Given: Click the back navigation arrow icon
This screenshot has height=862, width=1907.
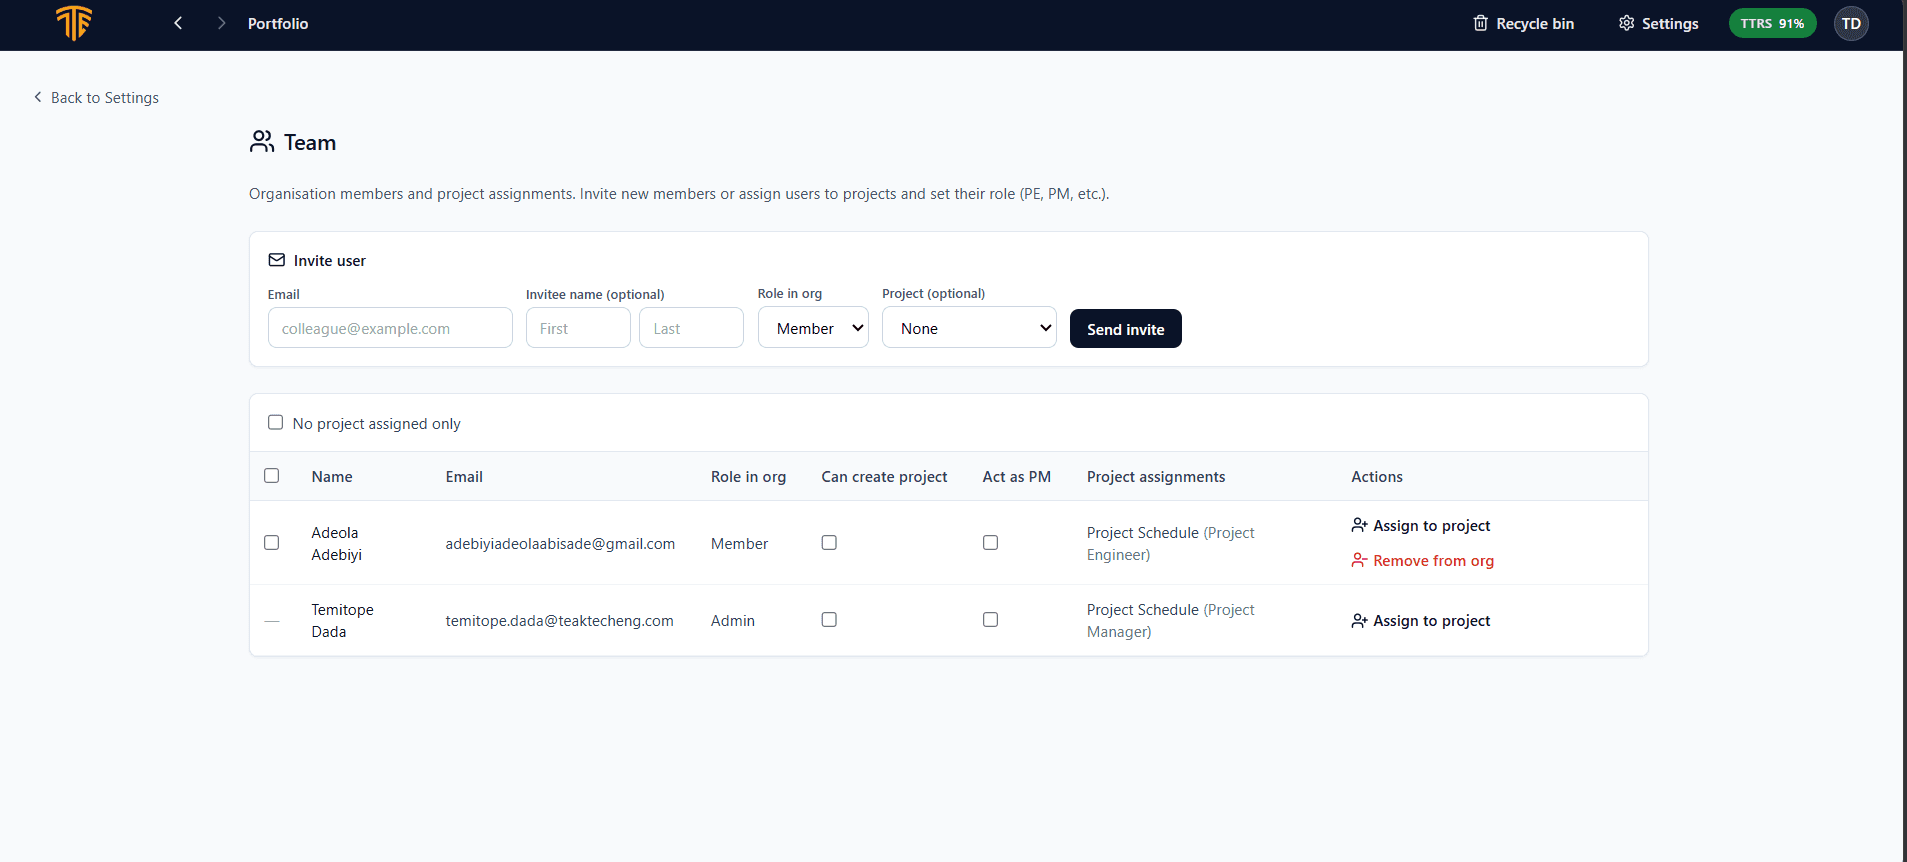Looking at the screenshot, I should tap(178, 23).
